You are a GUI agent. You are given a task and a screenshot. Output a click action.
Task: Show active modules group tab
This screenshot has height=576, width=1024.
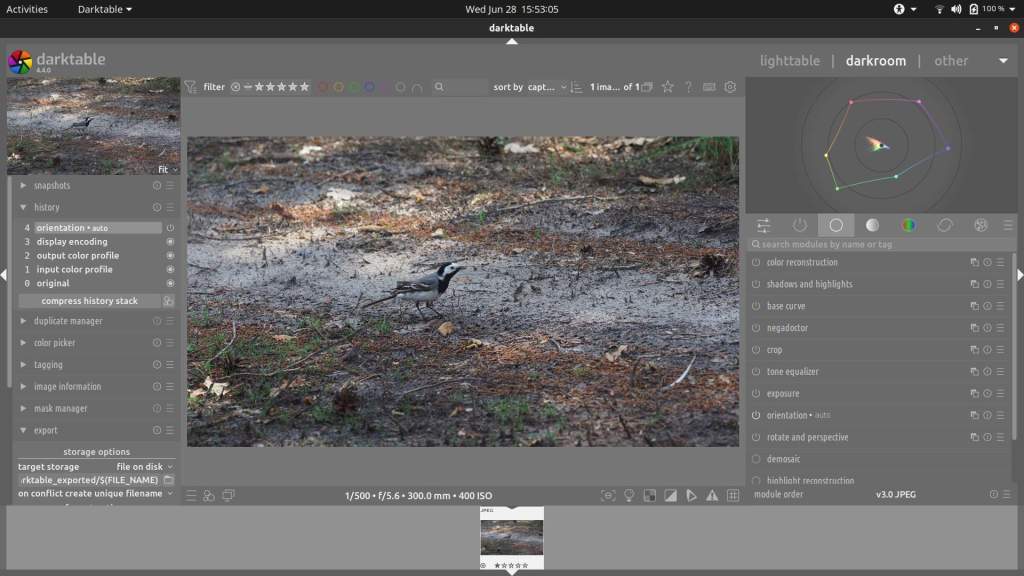[x=799, y=225]
